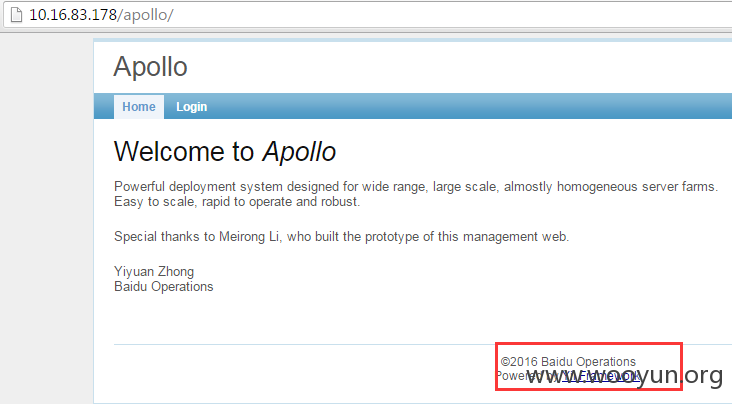
Task: Click the 'Special thanks to Meirong Li' sentence
Action: 341,236
